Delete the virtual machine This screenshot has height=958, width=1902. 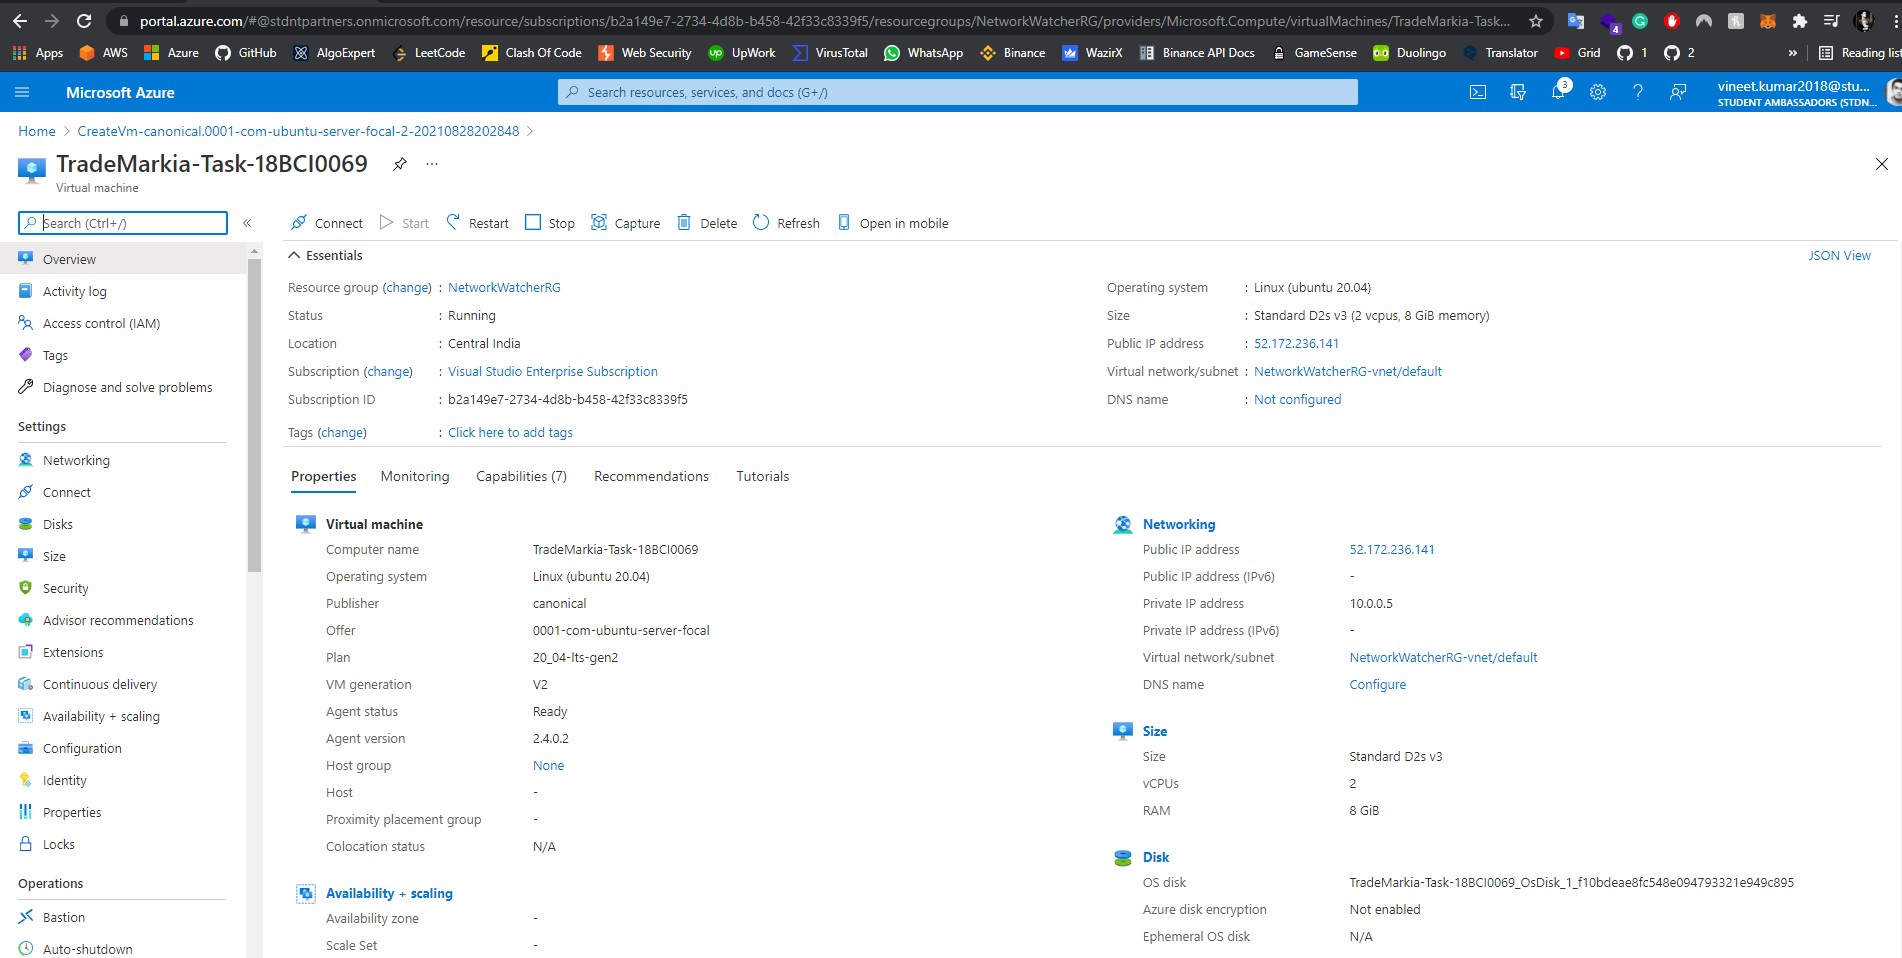pyautogui.click(x=707, y=223)
